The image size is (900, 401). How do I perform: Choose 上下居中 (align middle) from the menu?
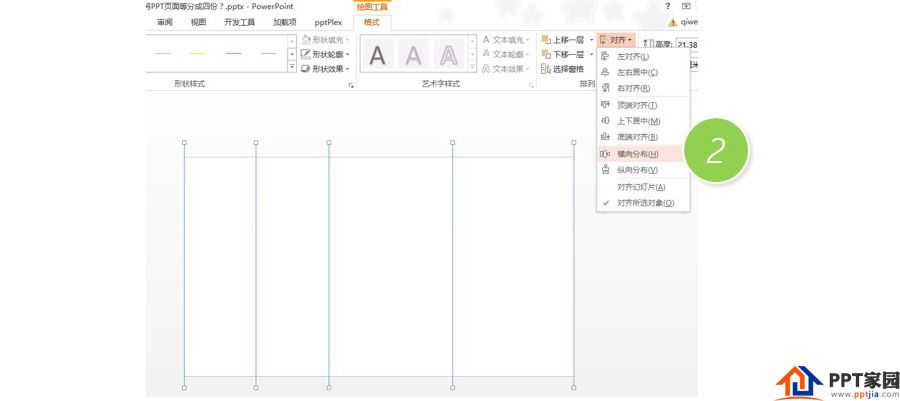643,121
